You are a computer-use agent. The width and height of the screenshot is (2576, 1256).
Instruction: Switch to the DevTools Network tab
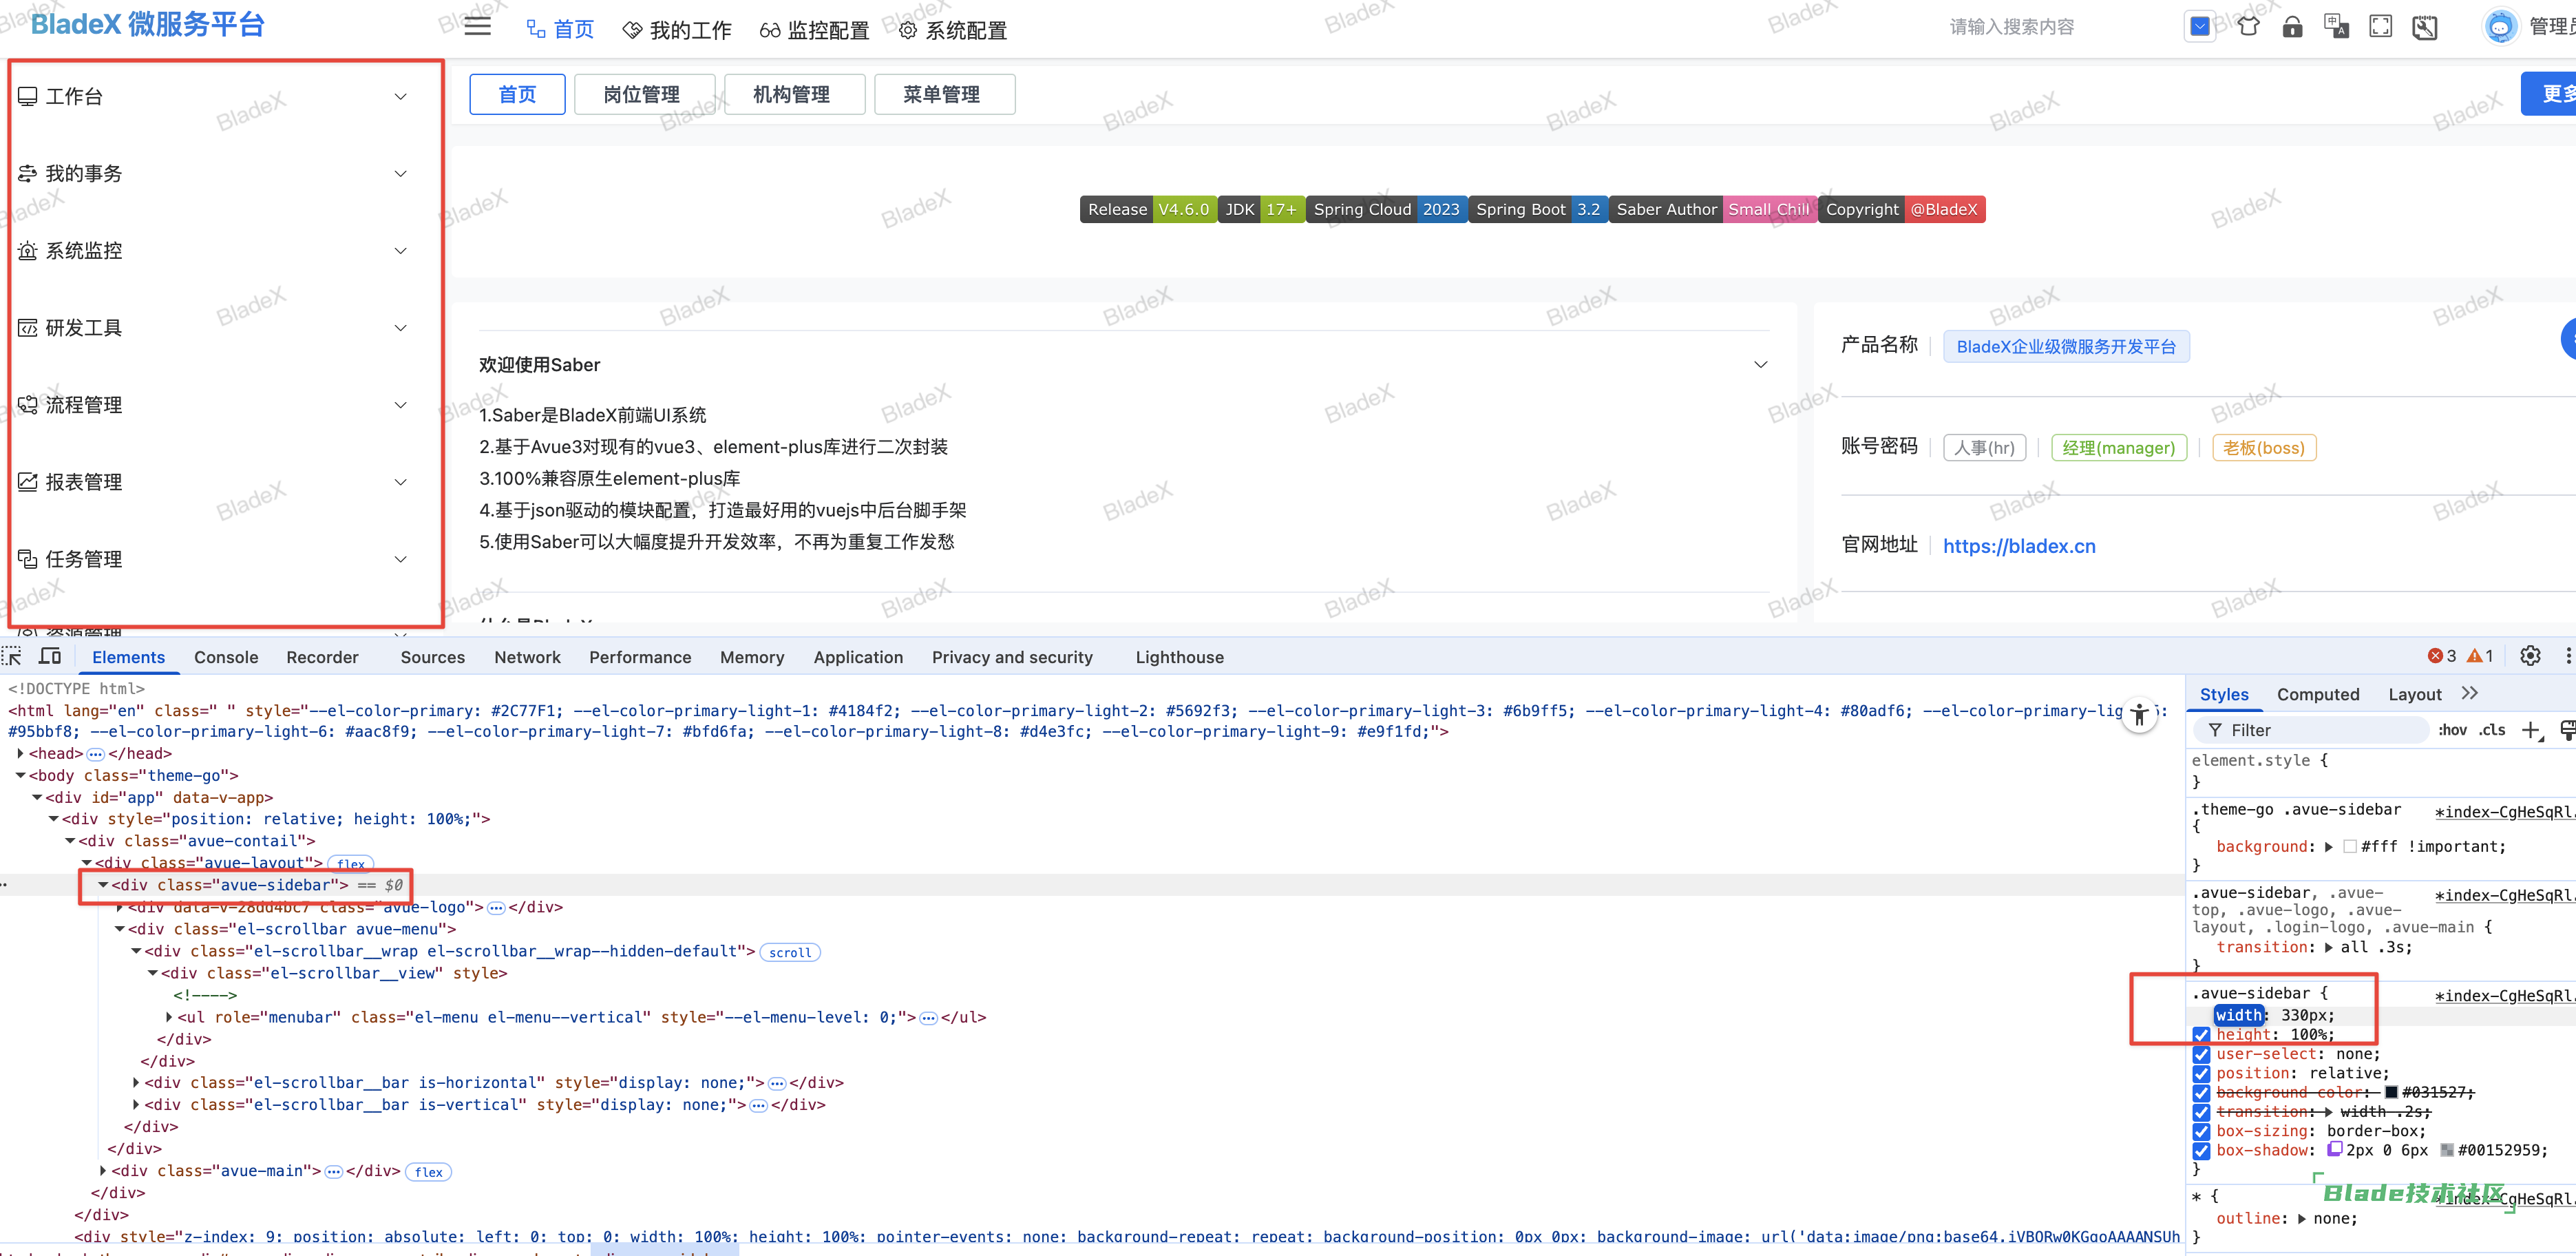(527, 657)
